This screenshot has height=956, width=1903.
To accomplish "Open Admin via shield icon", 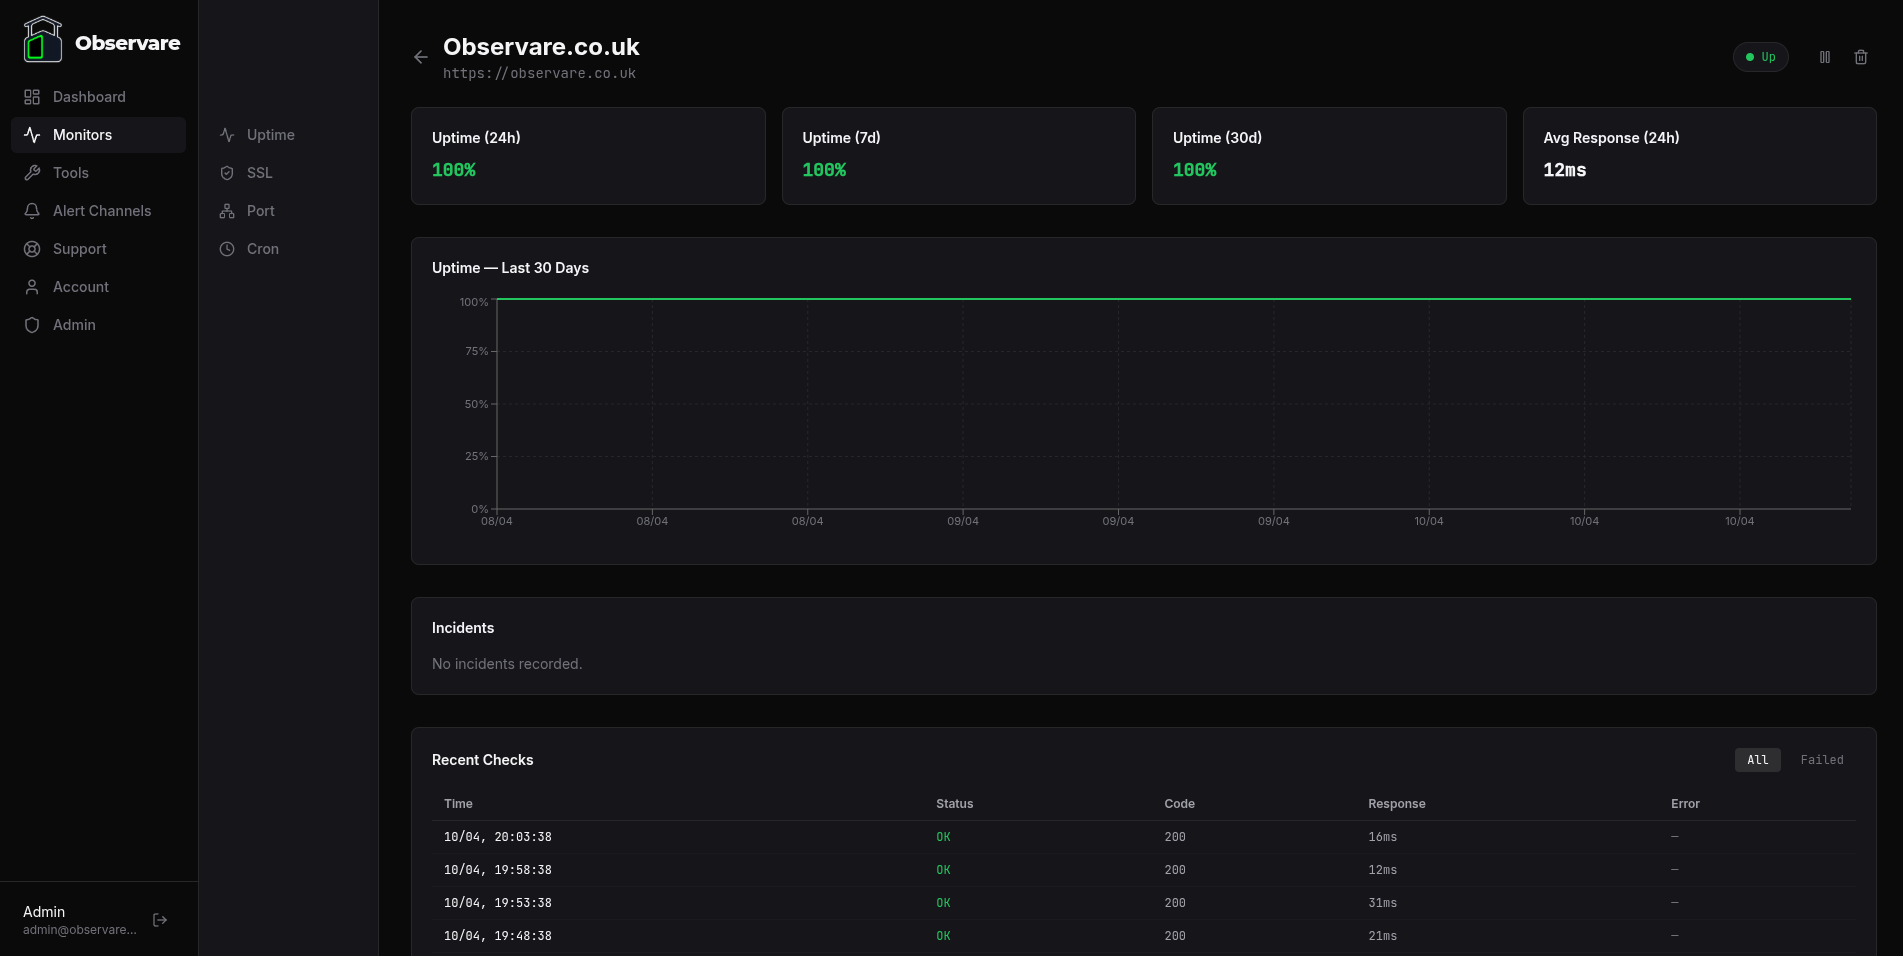I will click(31, 324).
